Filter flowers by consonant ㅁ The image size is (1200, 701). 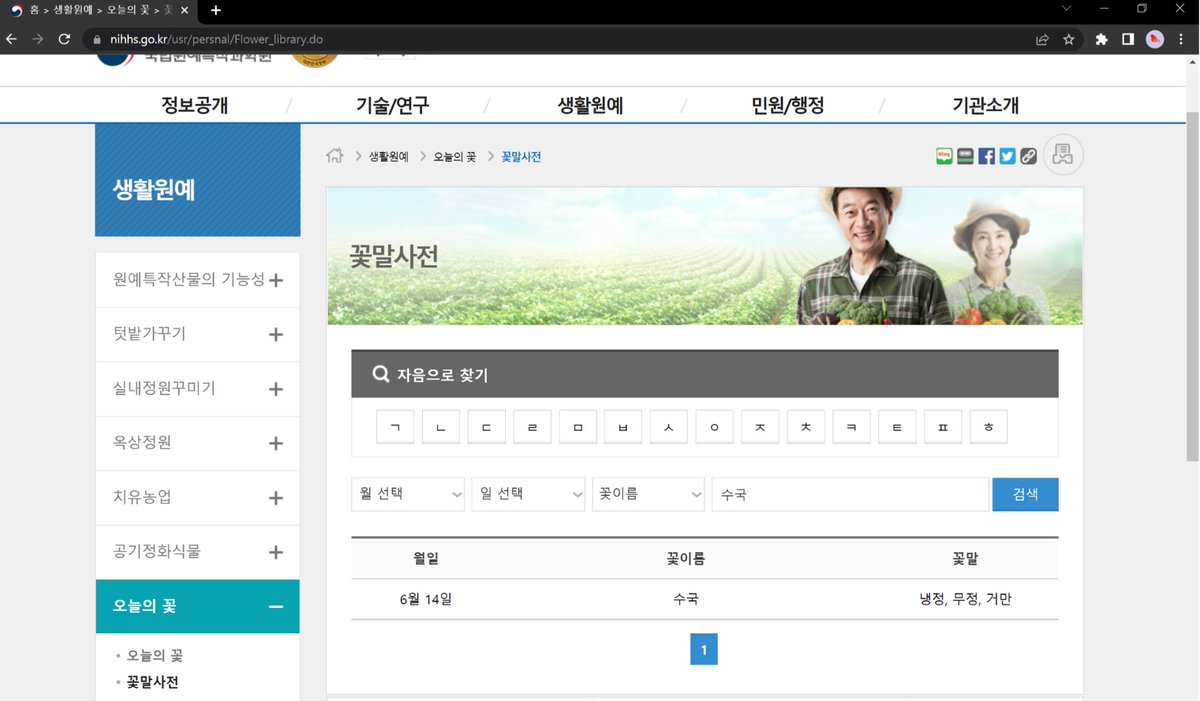click(578, 427)
